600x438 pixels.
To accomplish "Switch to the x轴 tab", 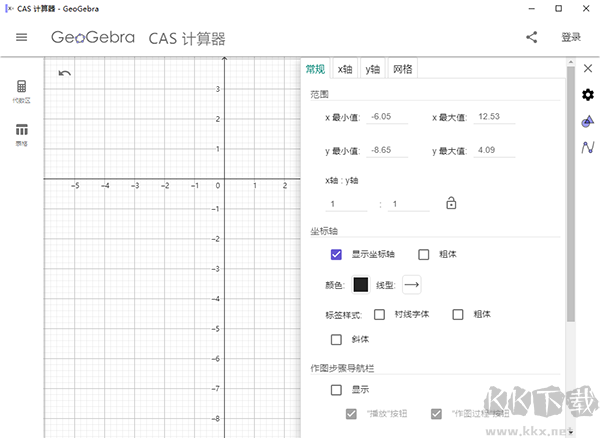I will point(345,69).
